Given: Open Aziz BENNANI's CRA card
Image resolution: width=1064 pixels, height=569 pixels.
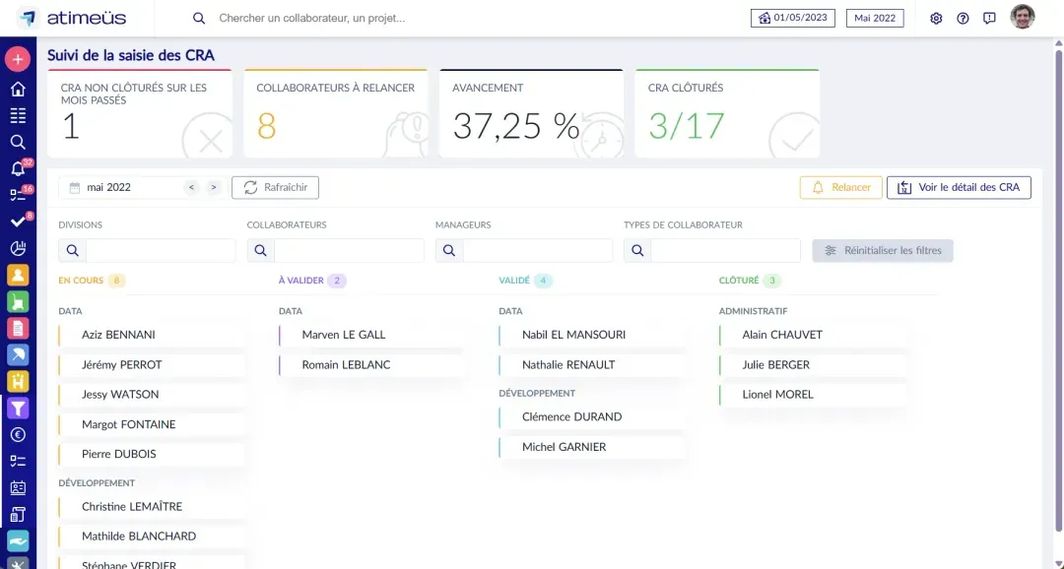Looking at the screenshot, I should (150, 335).
